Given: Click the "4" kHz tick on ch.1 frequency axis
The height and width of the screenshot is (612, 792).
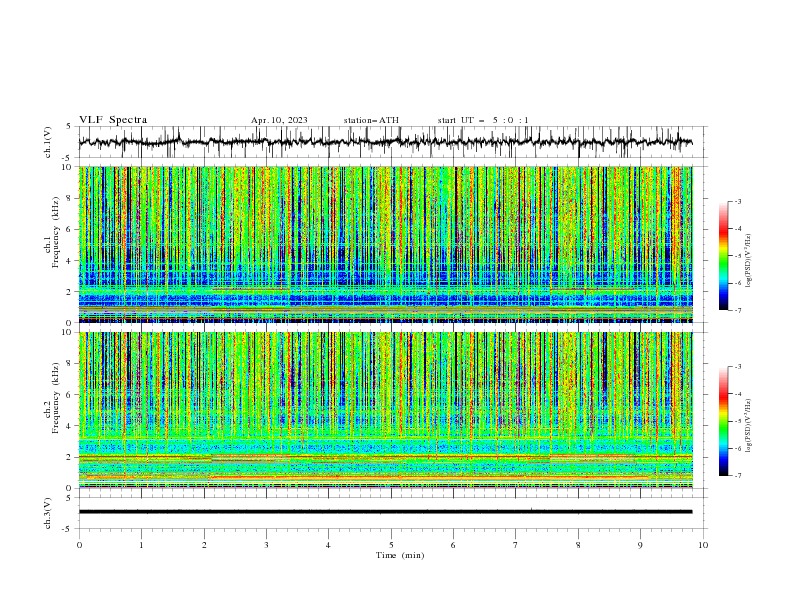Looking at the screenshot, I should pyautogui.click(x=70, y=261).
